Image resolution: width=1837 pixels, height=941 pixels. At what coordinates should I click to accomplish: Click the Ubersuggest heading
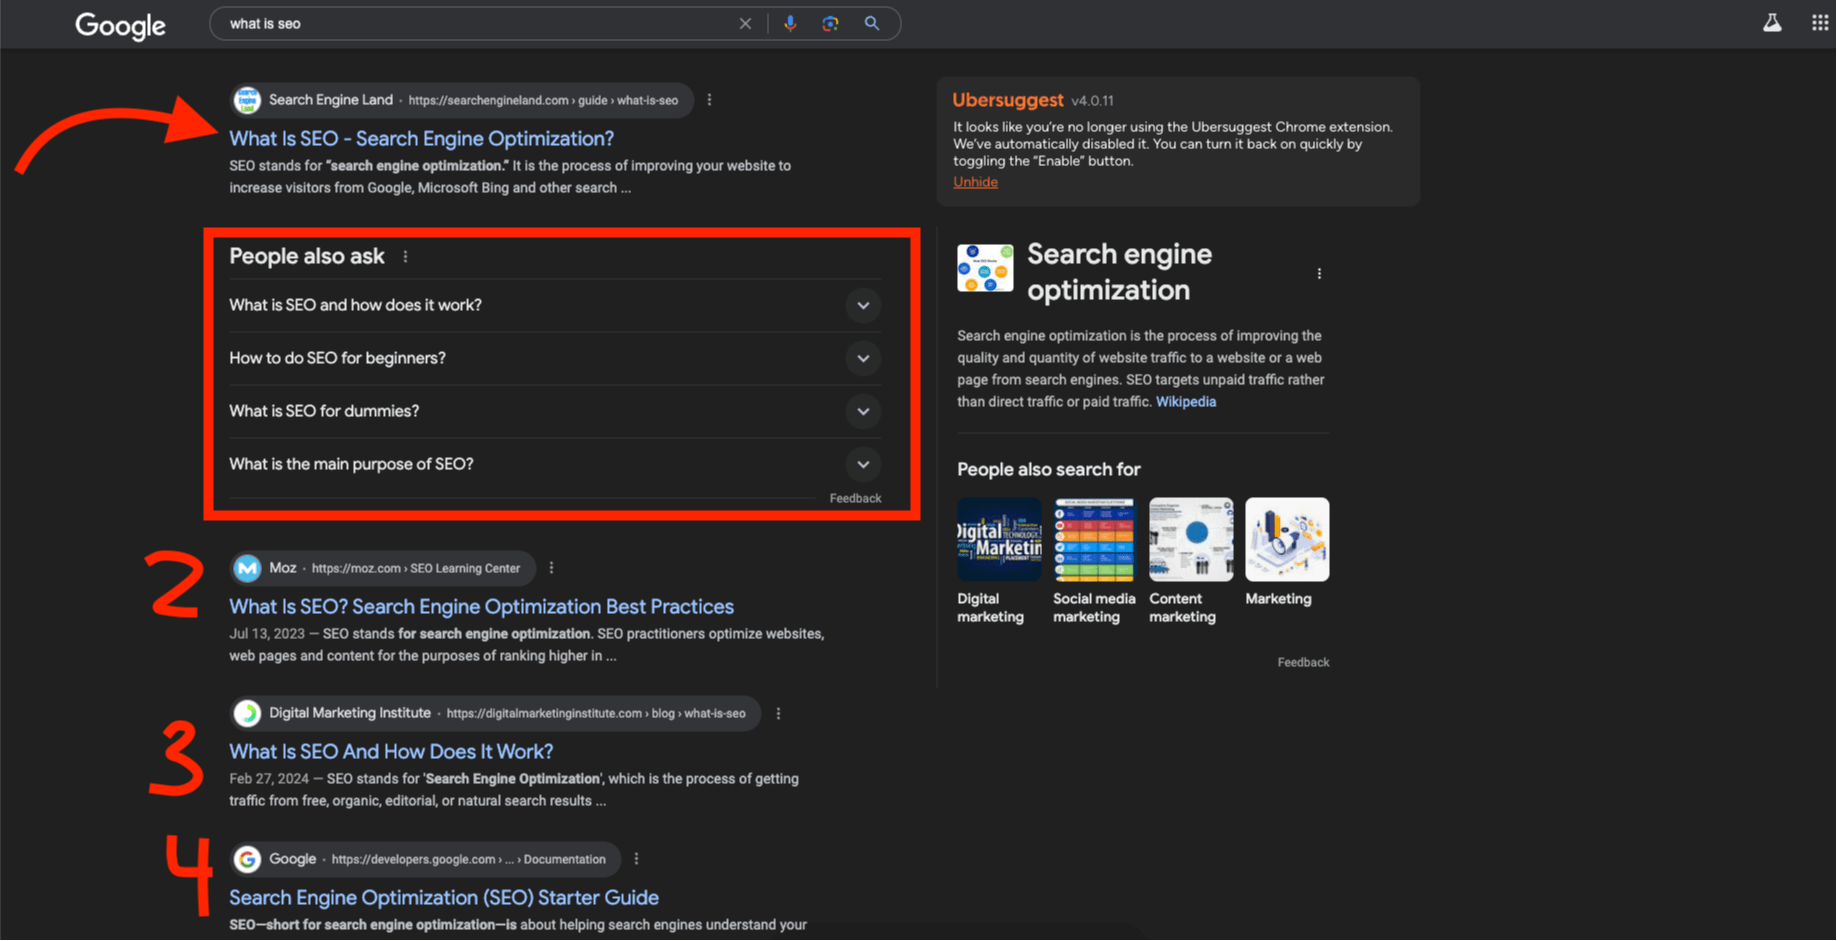[x=1007, y=100]
